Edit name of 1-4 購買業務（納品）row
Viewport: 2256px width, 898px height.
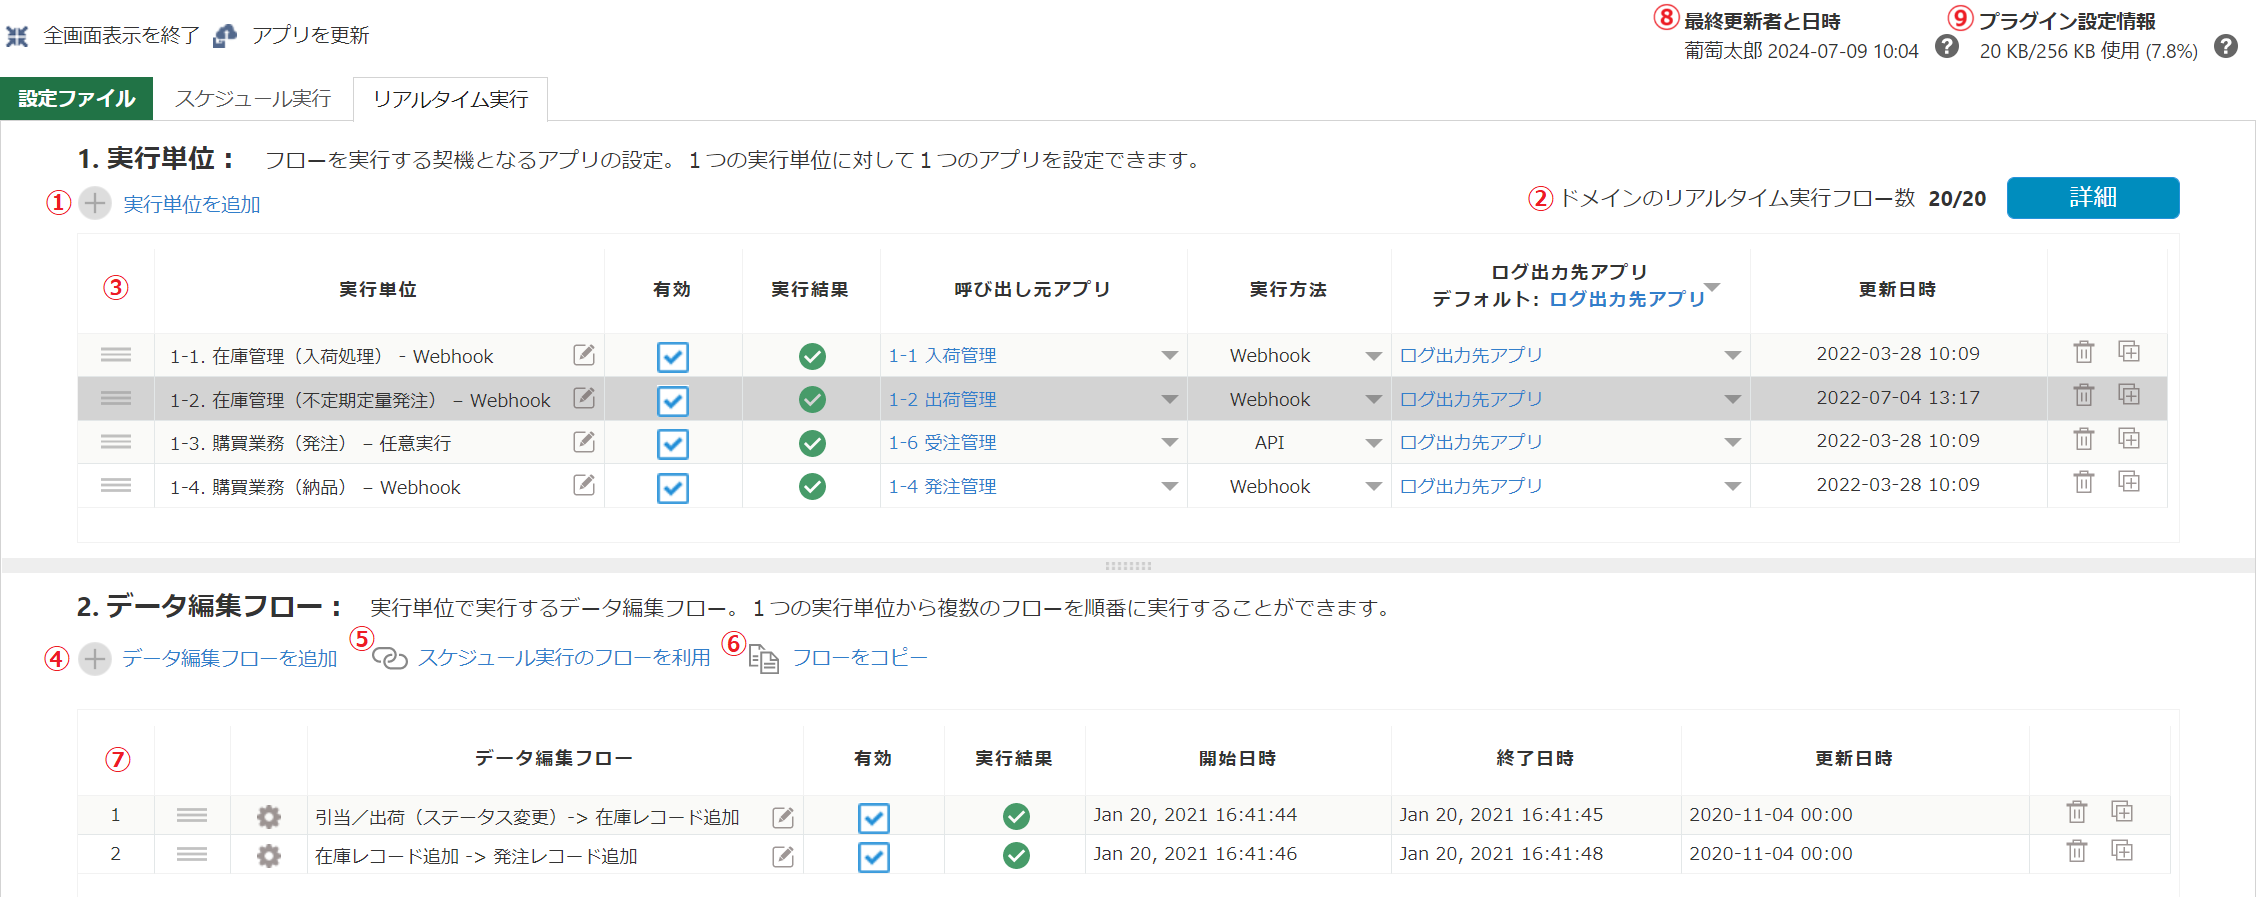[x=584, y=485]
